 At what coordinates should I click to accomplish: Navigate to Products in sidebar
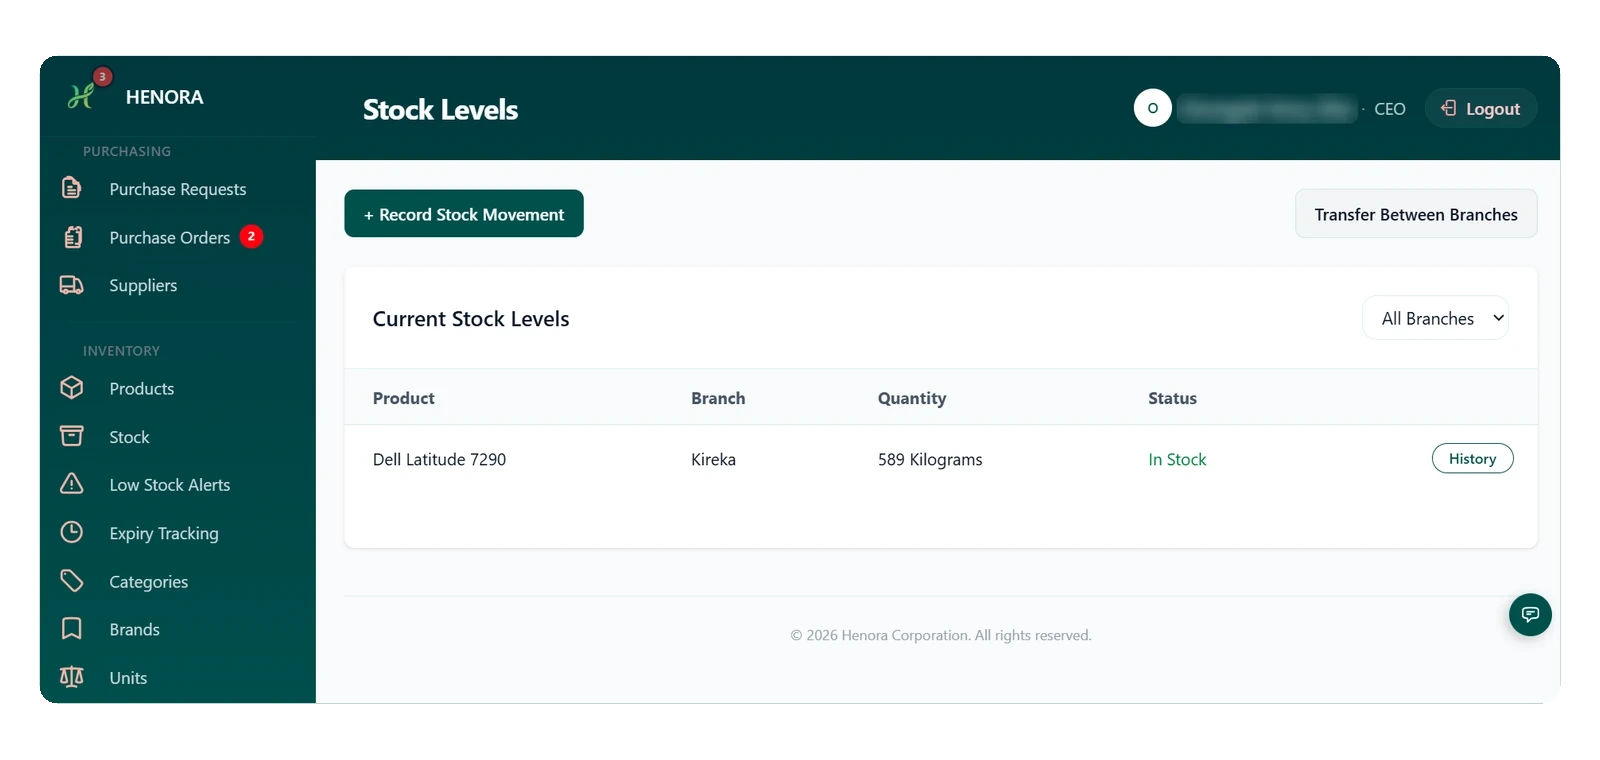tap(142, 389)
